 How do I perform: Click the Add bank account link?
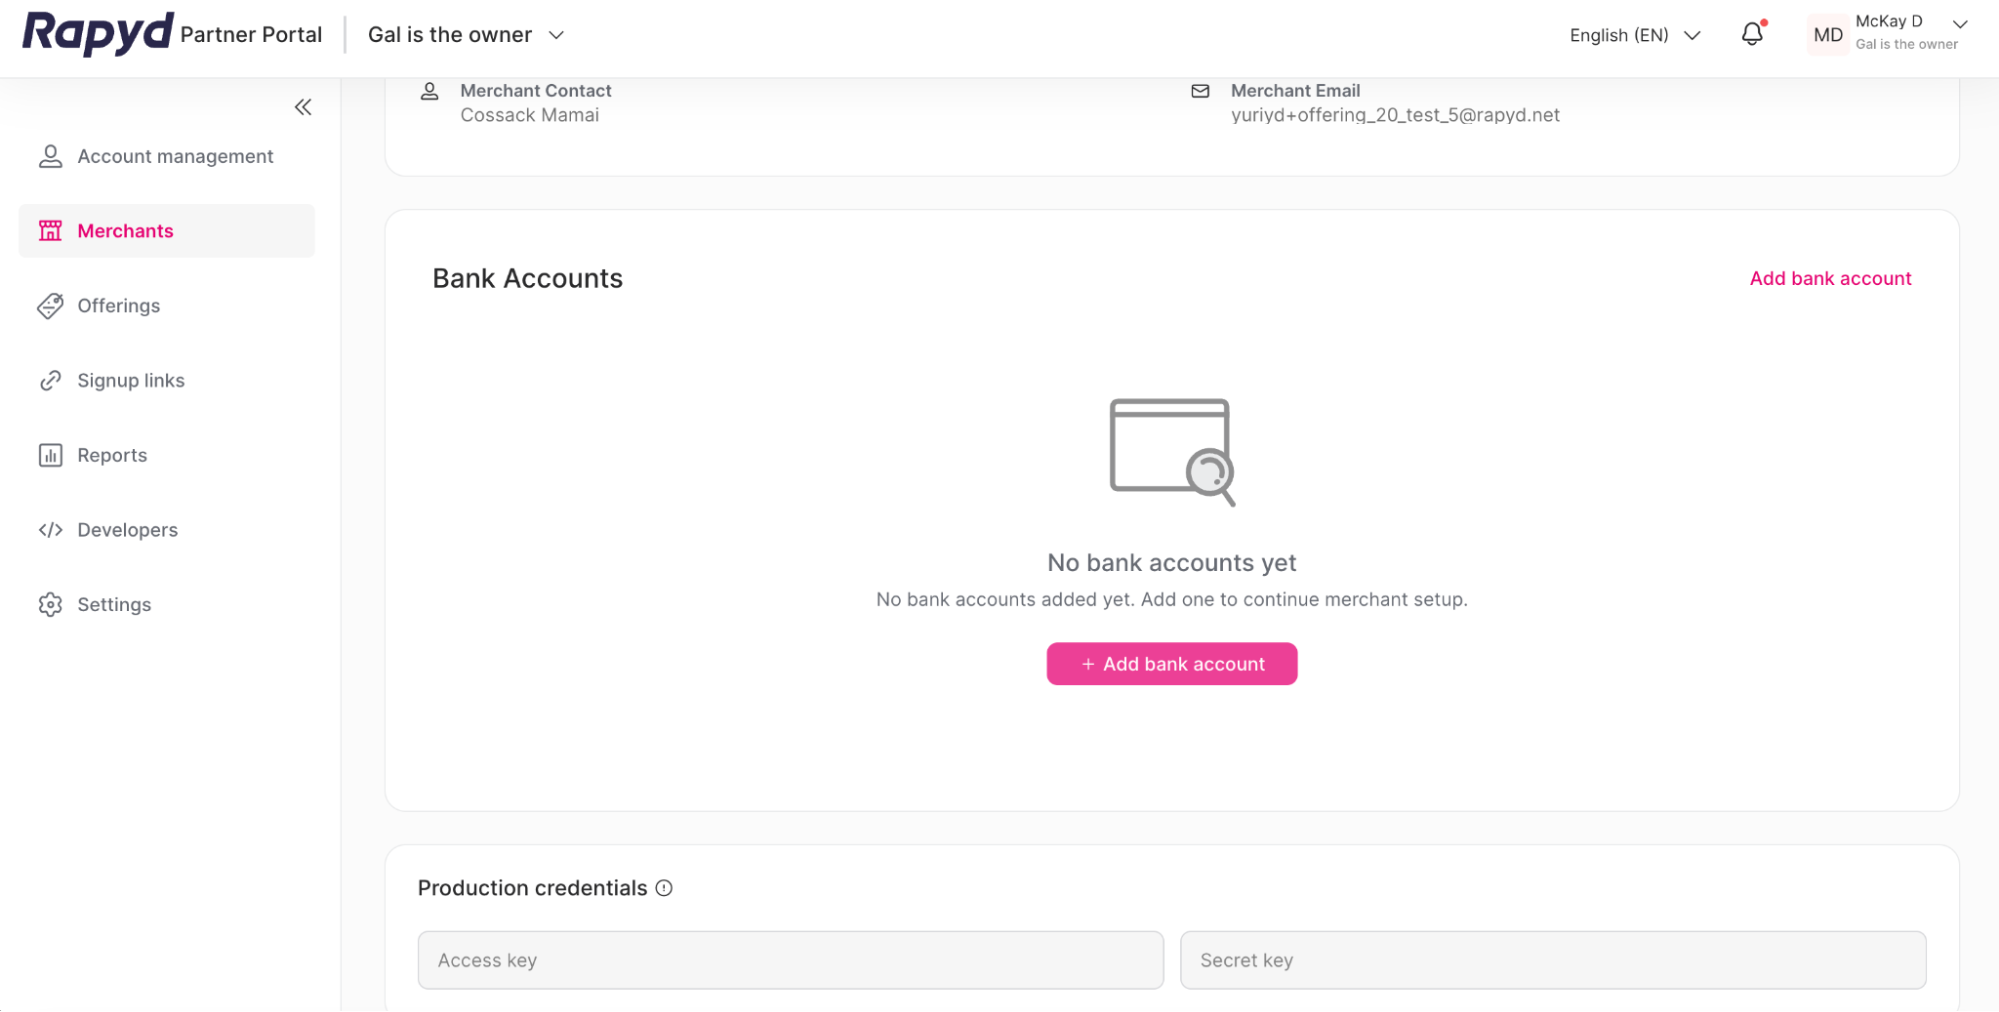1830,278
